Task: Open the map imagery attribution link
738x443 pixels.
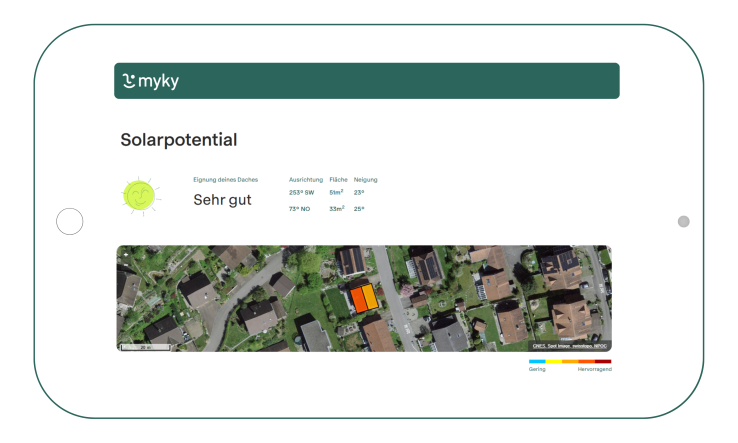Action: coord(570,346)
